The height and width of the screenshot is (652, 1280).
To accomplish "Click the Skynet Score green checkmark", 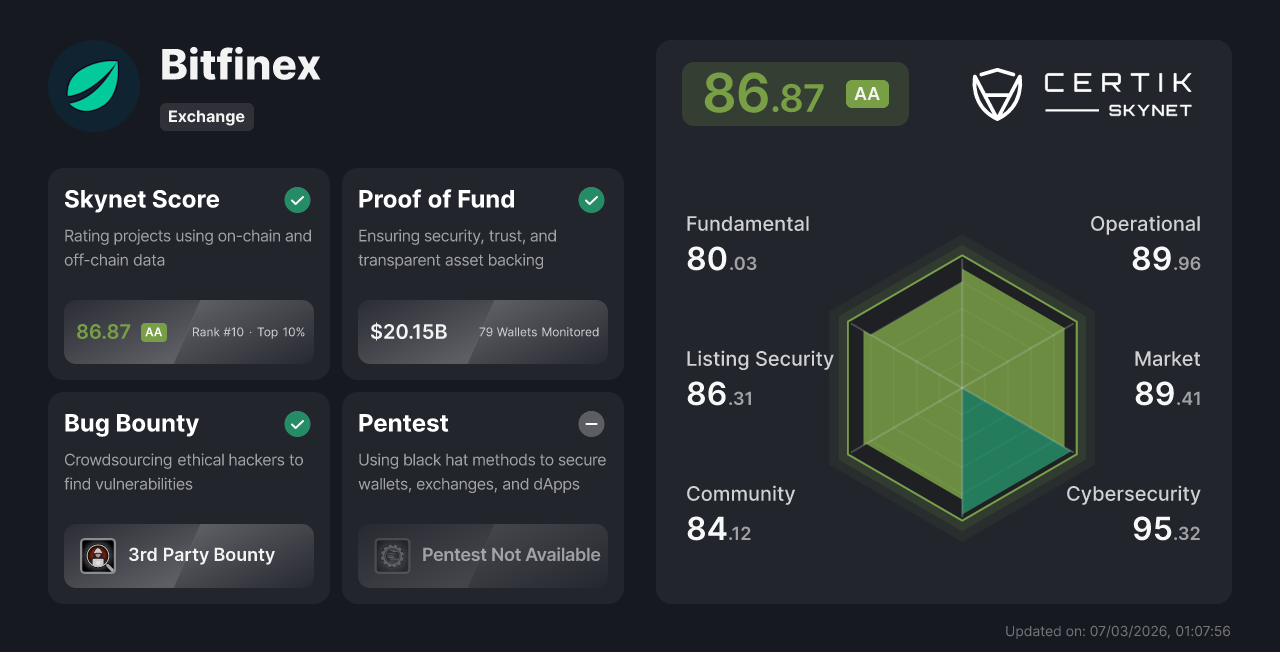I will (x=297, y=200).
